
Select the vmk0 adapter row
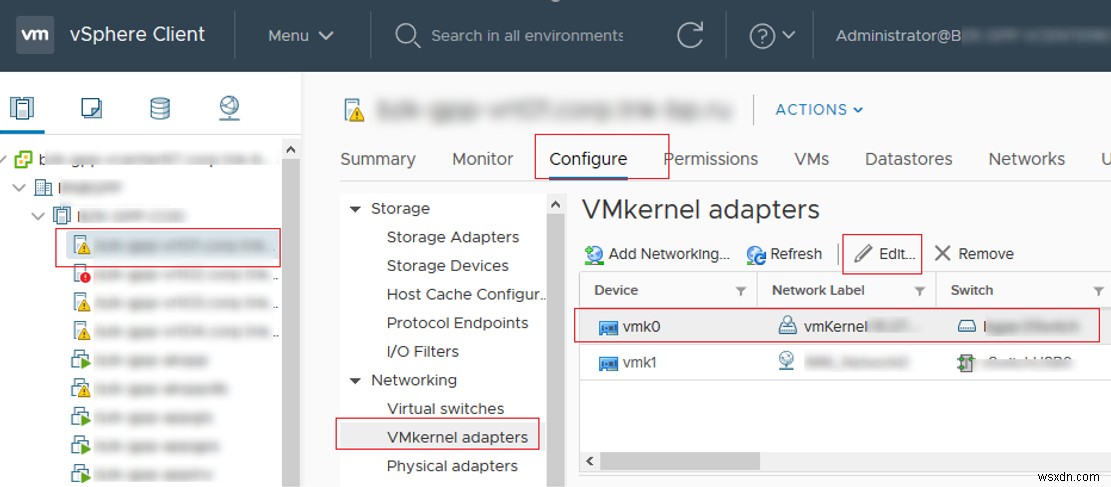[845, 326]
